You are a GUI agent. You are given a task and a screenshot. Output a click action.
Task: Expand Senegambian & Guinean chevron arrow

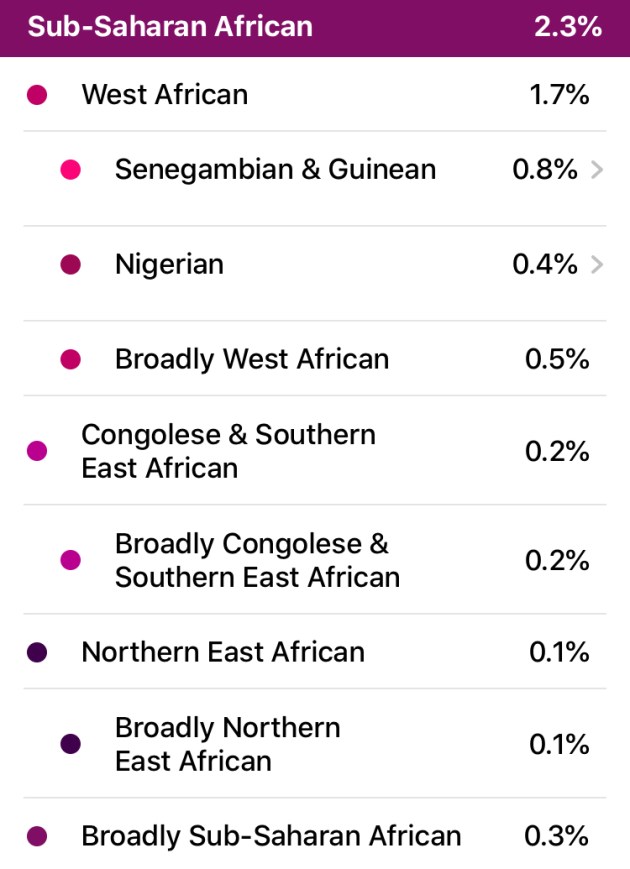pyautogui.click(x=597, y=170)
